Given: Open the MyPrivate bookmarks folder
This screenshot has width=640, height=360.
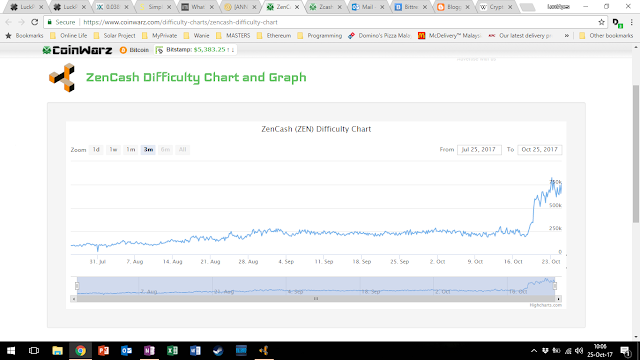Looking at the screenshot, I should 159,36.
